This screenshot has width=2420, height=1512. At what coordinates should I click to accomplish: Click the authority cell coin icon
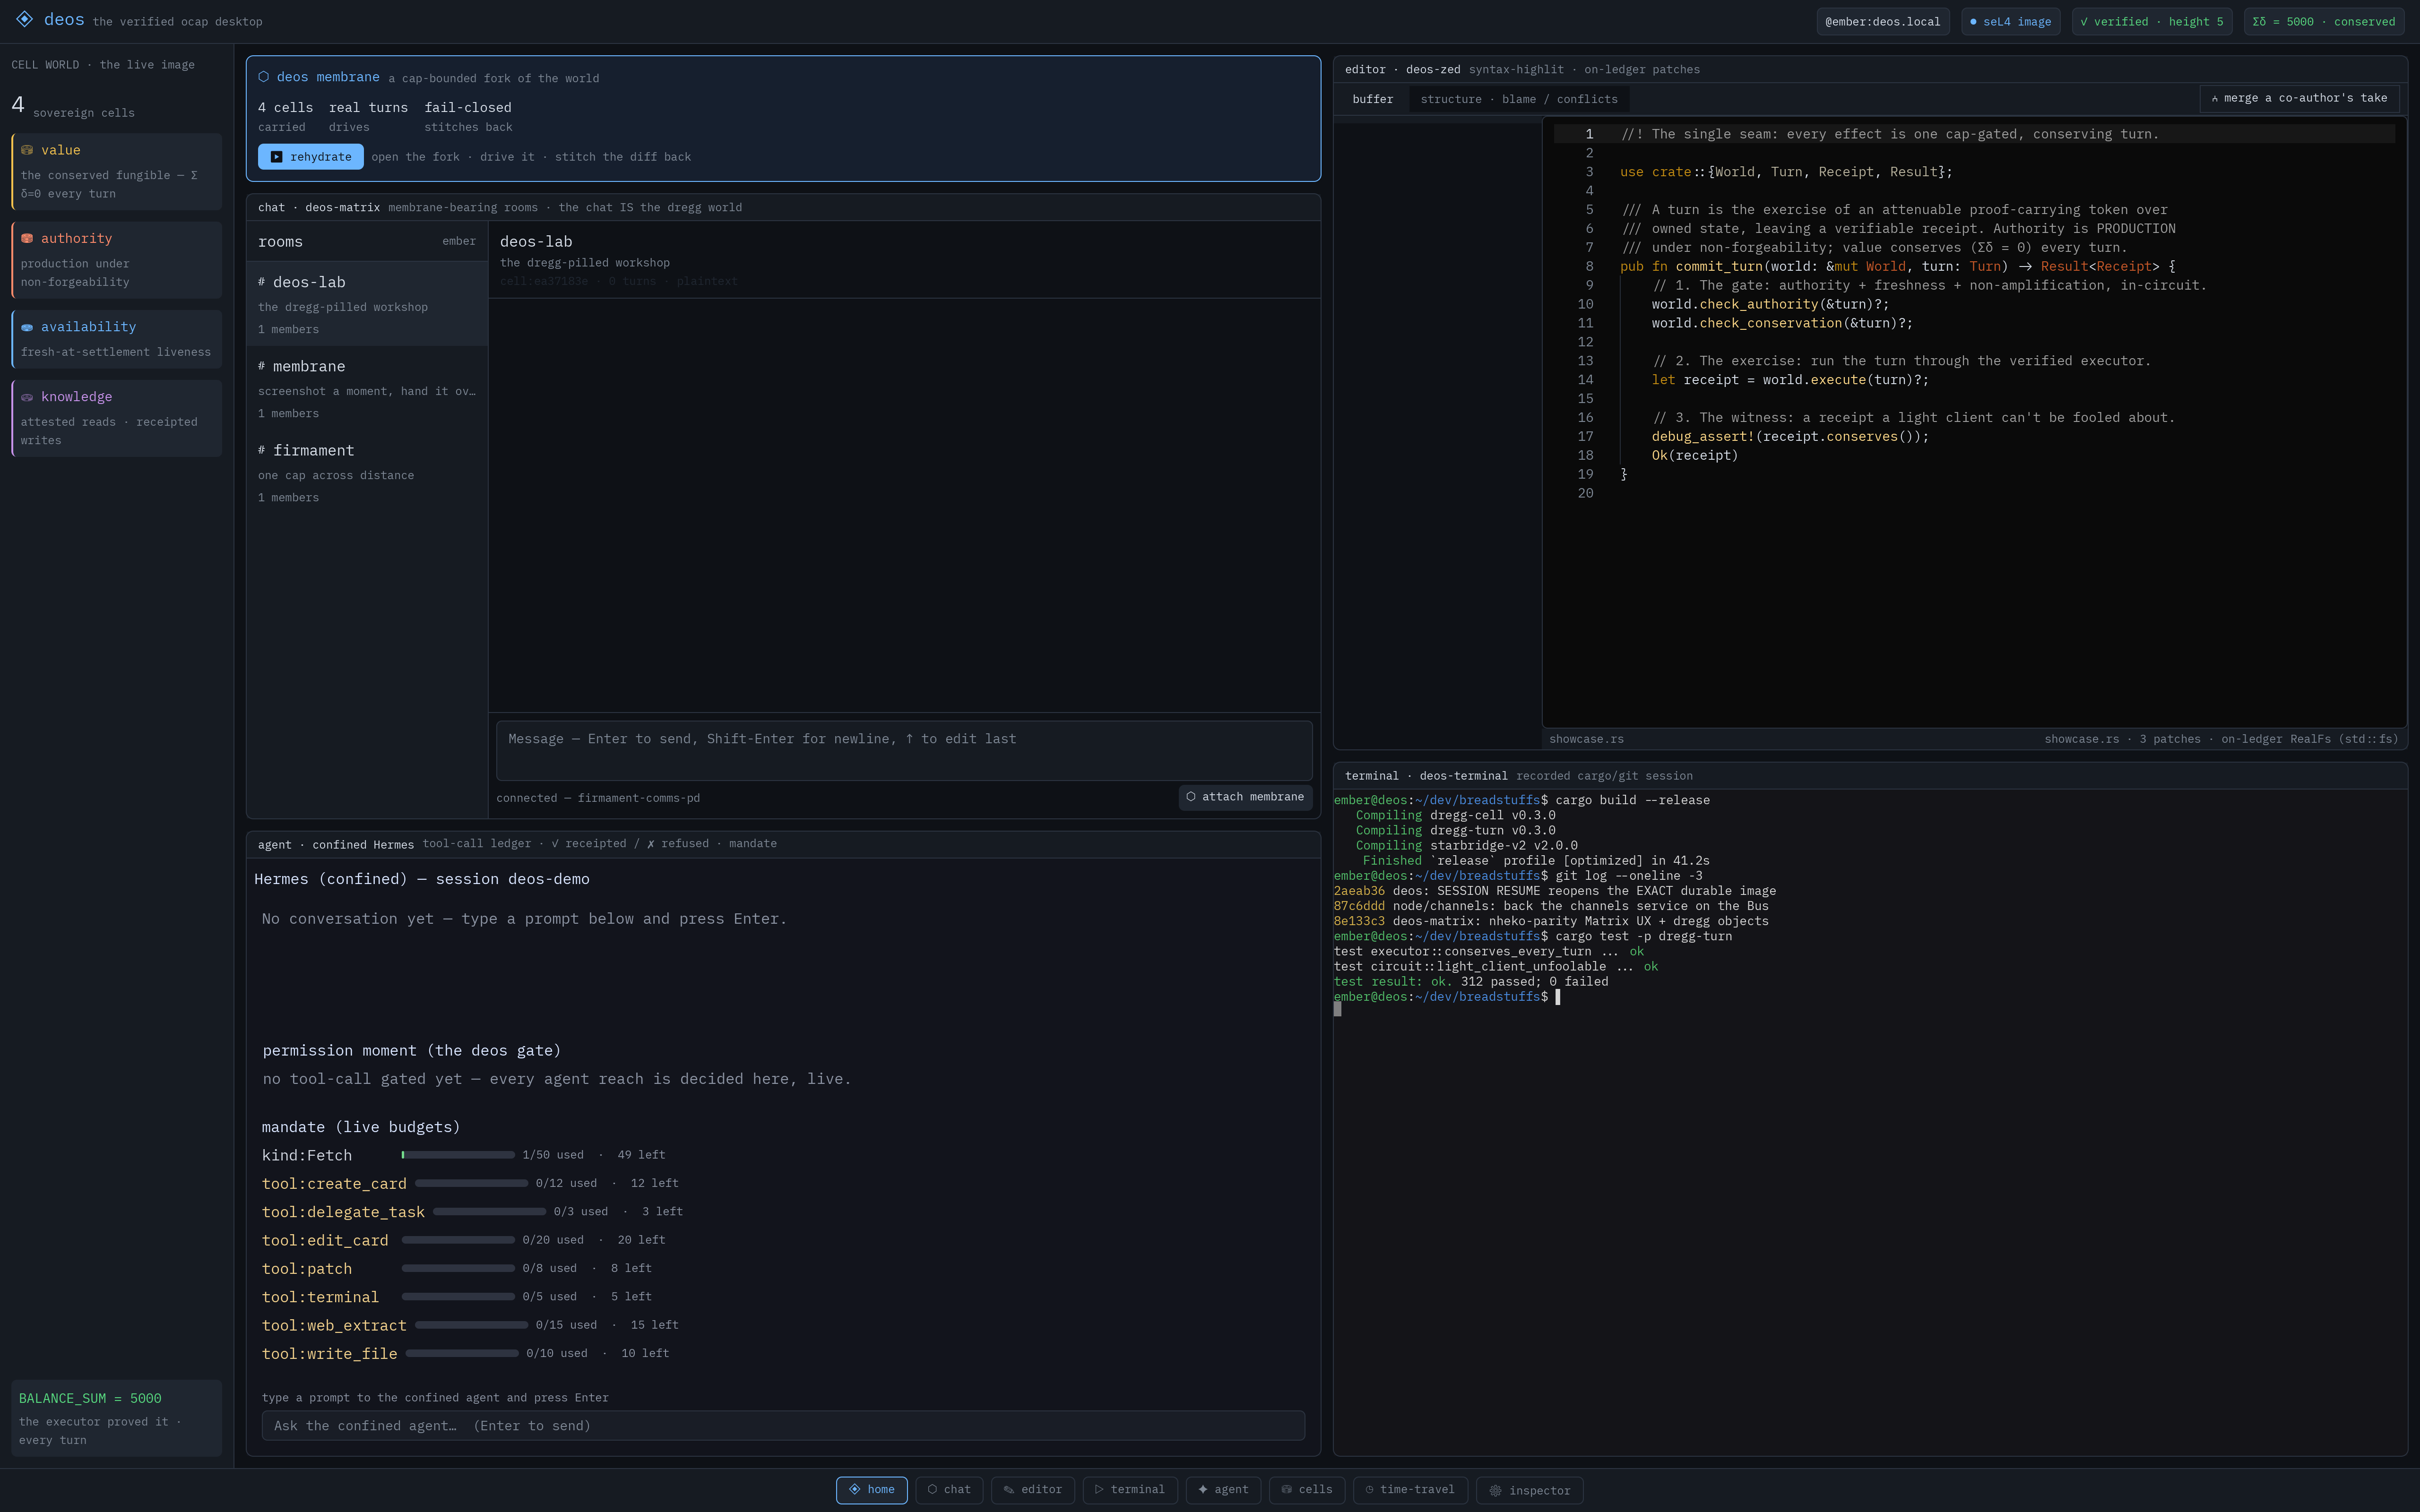pos(27,238)
